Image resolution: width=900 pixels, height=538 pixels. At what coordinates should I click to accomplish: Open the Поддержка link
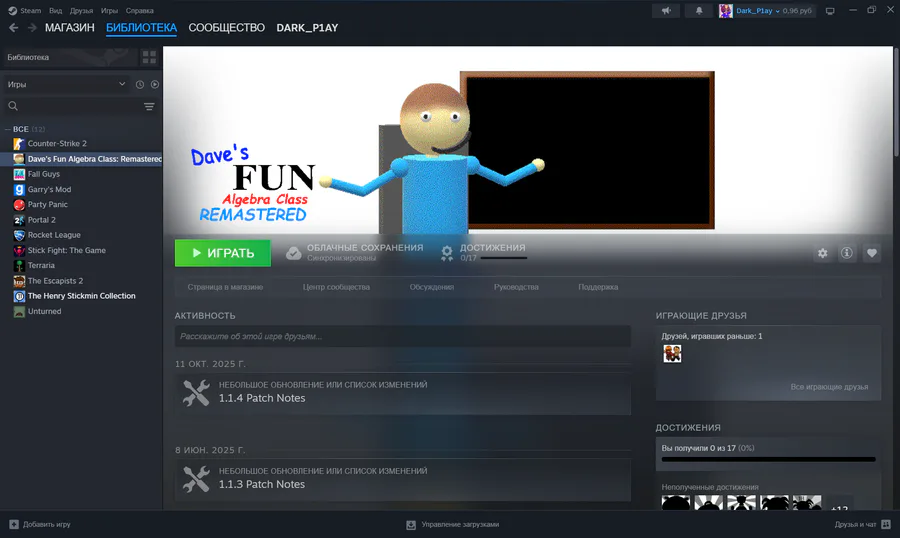[598, 287]
